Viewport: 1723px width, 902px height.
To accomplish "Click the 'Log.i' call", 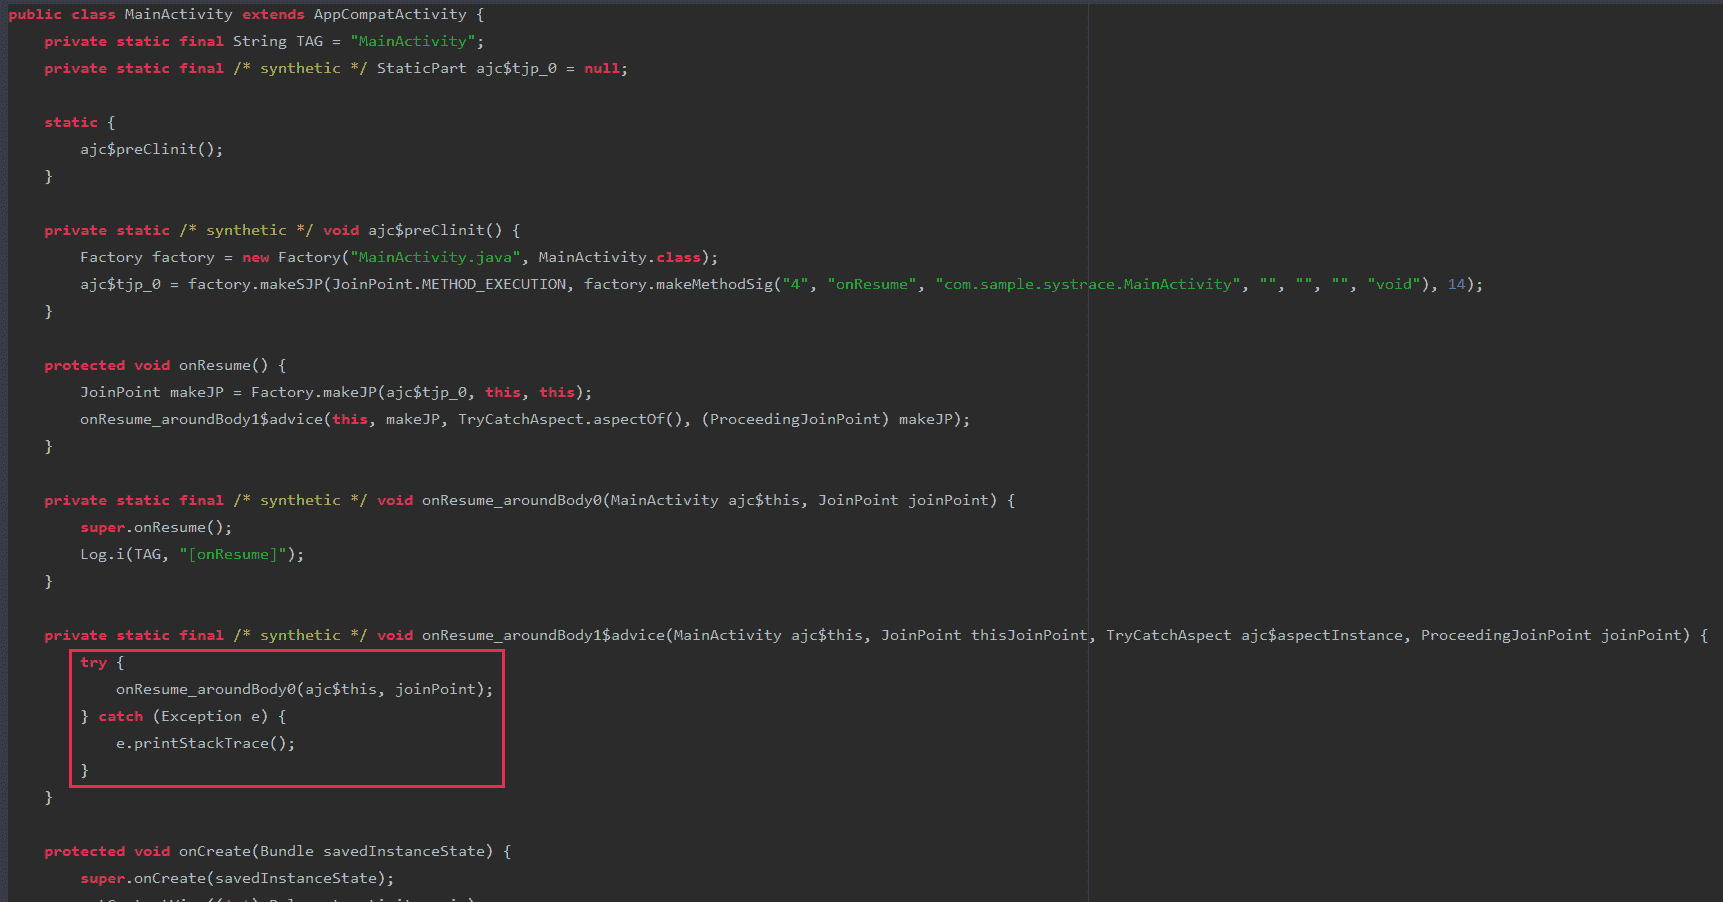I will click(x=102, y=554).
